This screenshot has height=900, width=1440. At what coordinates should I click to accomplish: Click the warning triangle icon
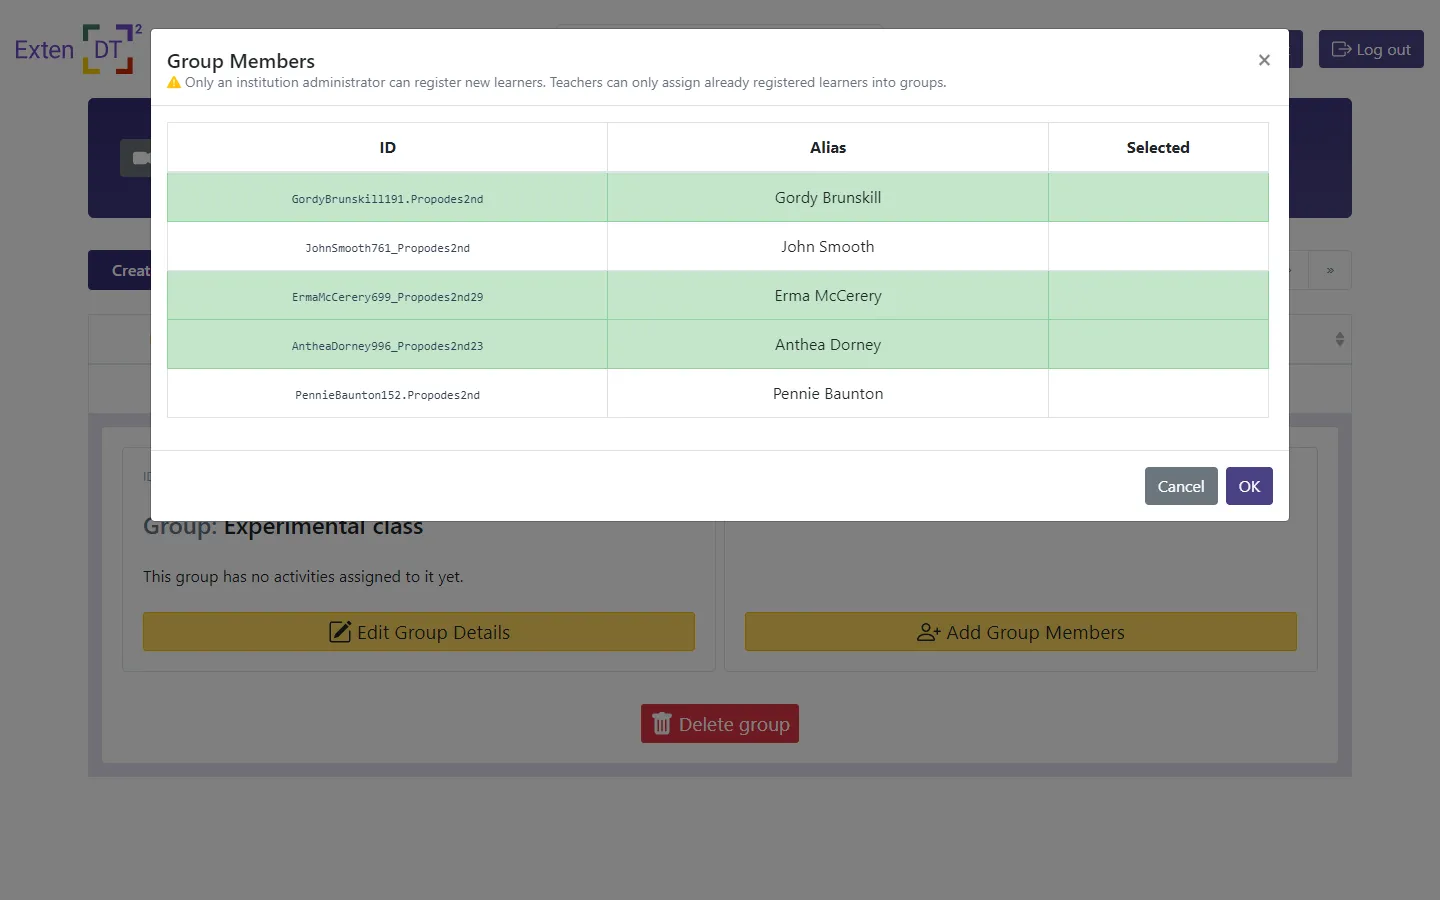pos(174,83)
